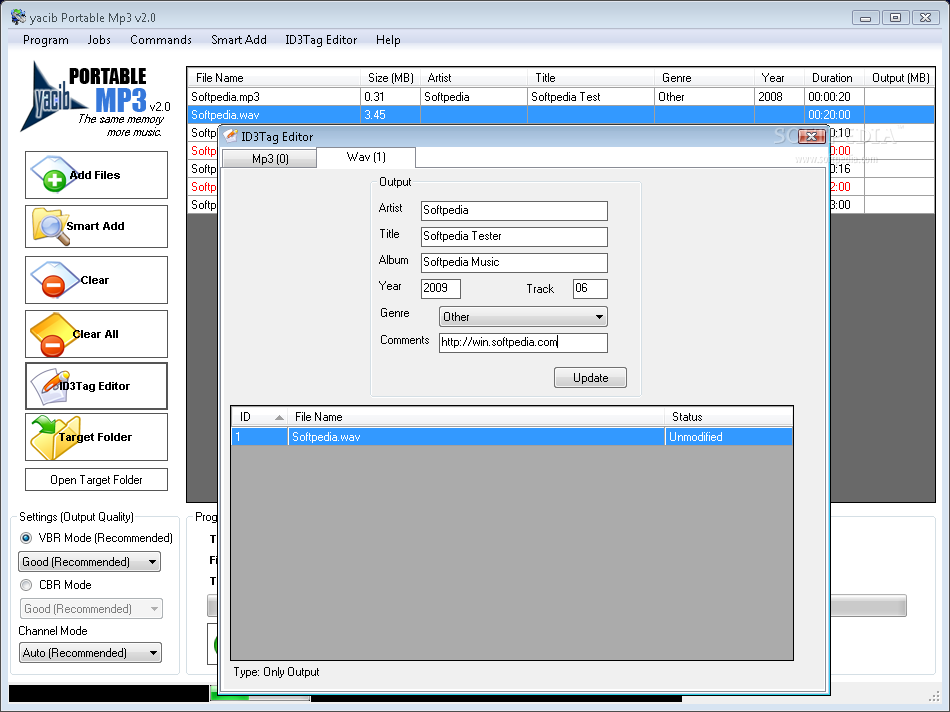This screenshot has width=950, height=712.
Task: Switch to the Mp3 (0) tab
Action: coord(270,159)
